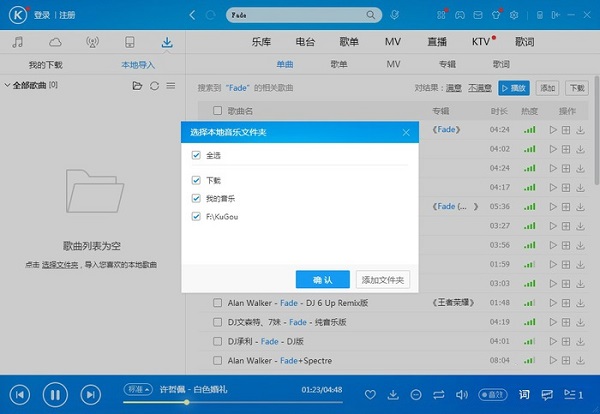The image size is (600, 414).
Task: Open folder icon beside 全部歌曲
Action: 137,85
